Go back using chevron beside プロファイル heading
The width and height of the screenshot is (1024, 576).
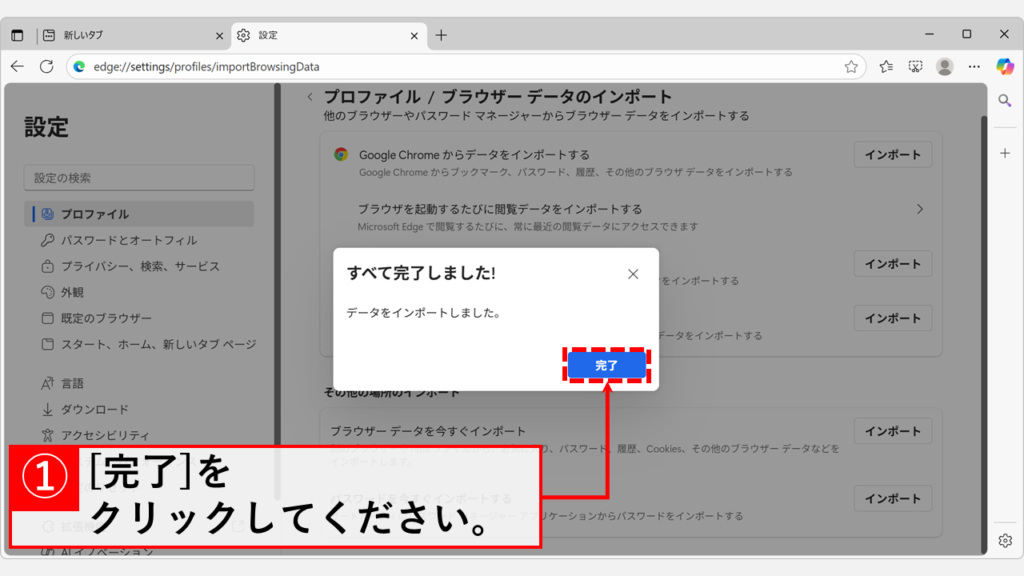click(x=310, y=97)
